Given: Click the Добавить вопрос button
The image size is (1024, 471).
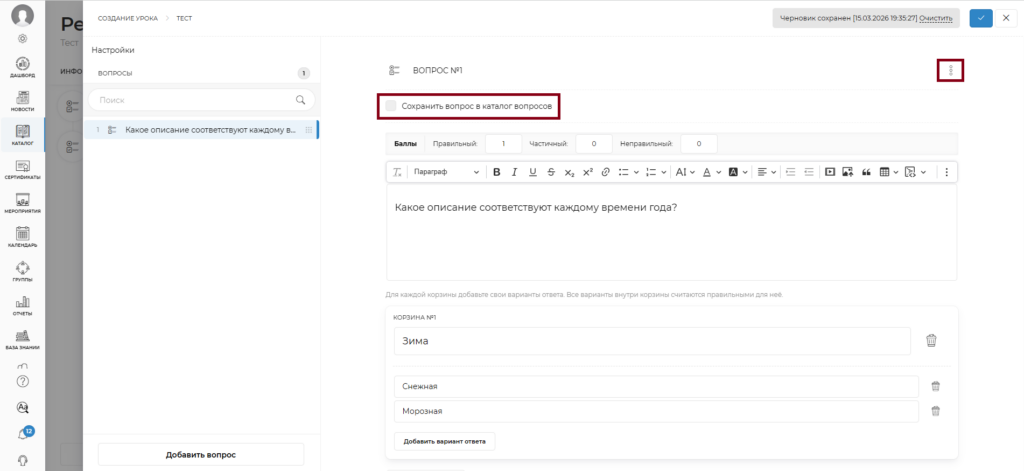Looking at the screenshot, I should [x=200, y=455].
